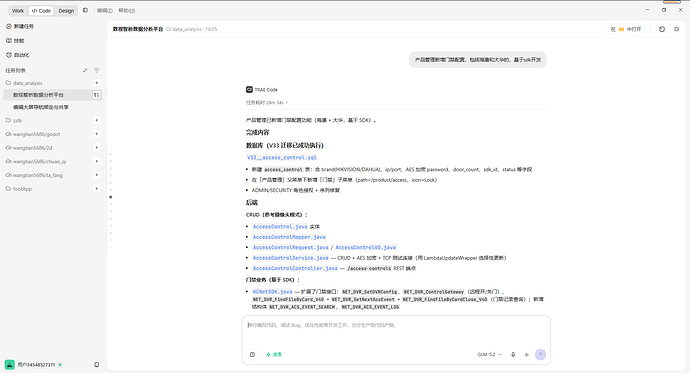Open user profile 用户34548527371
The image size is (690, 373).
(33, 365)
